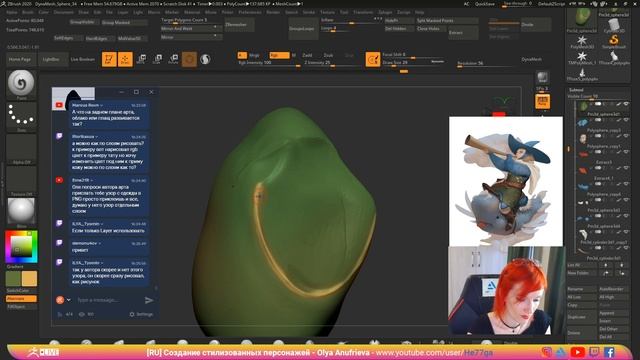
Task: Open the Texture Off slot
Action: tap(21, 180)
